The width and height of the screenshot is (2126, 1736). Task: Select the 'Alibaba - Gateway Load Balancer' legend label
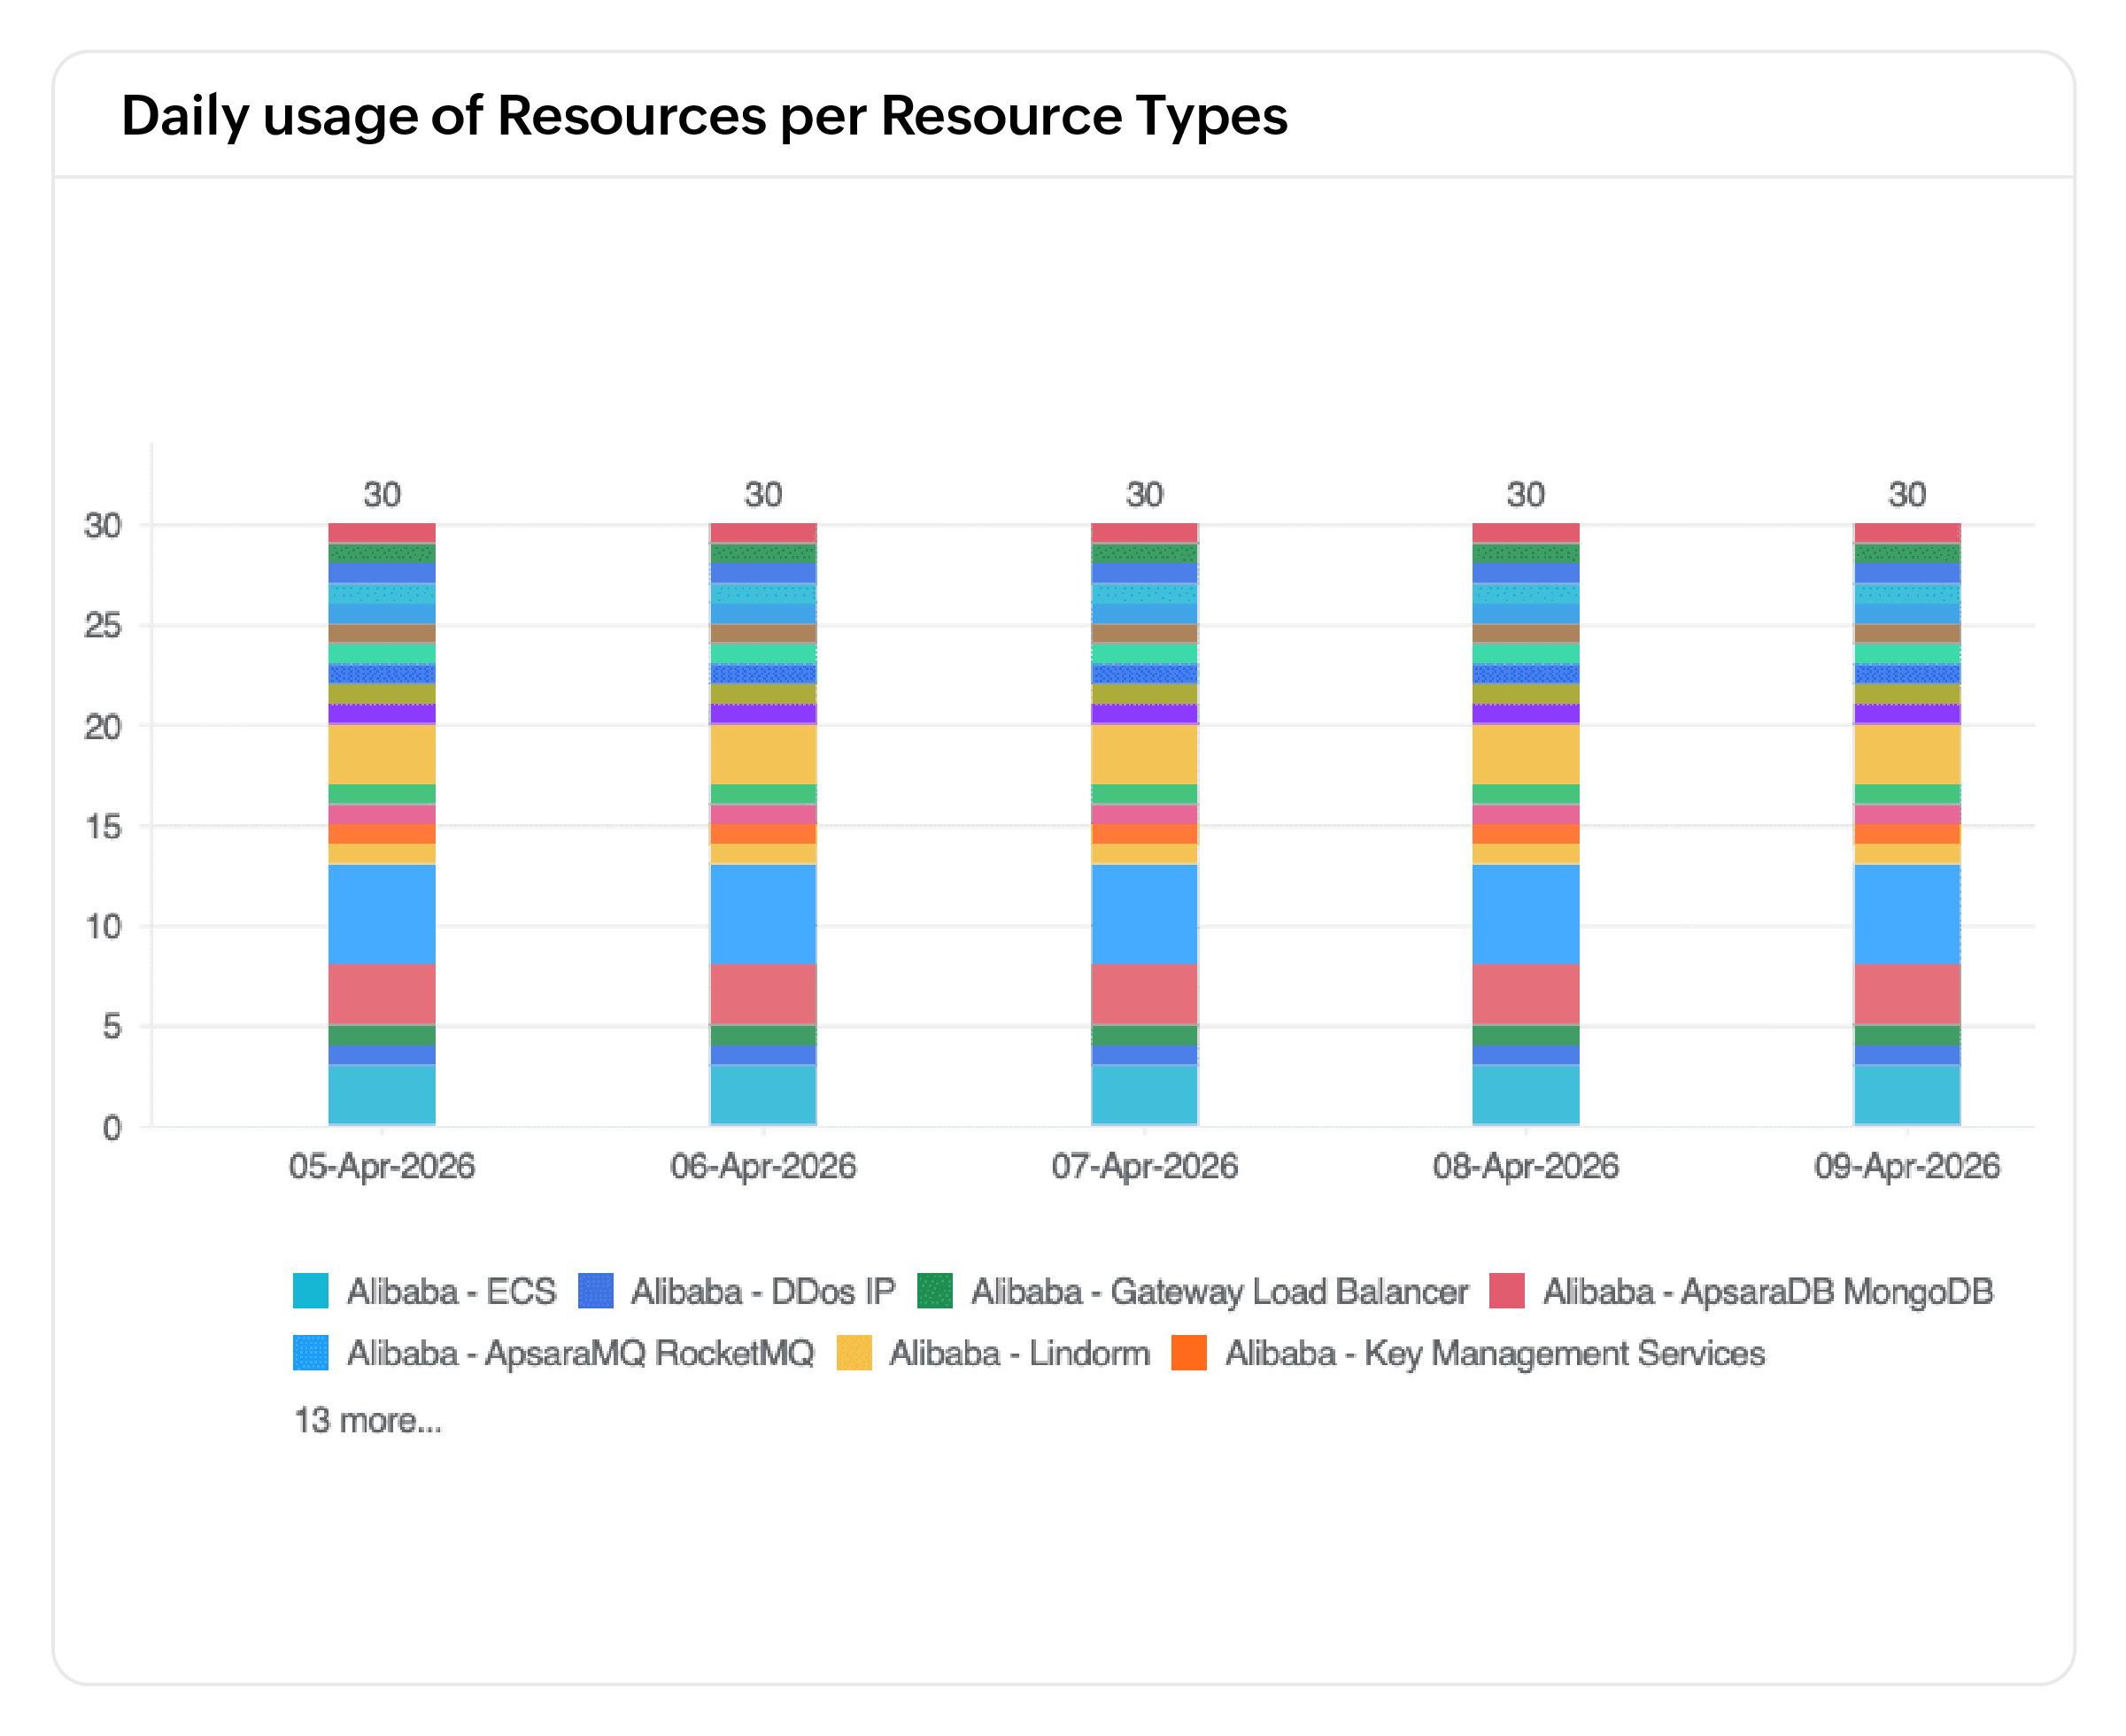[x=1219, y=1291]
